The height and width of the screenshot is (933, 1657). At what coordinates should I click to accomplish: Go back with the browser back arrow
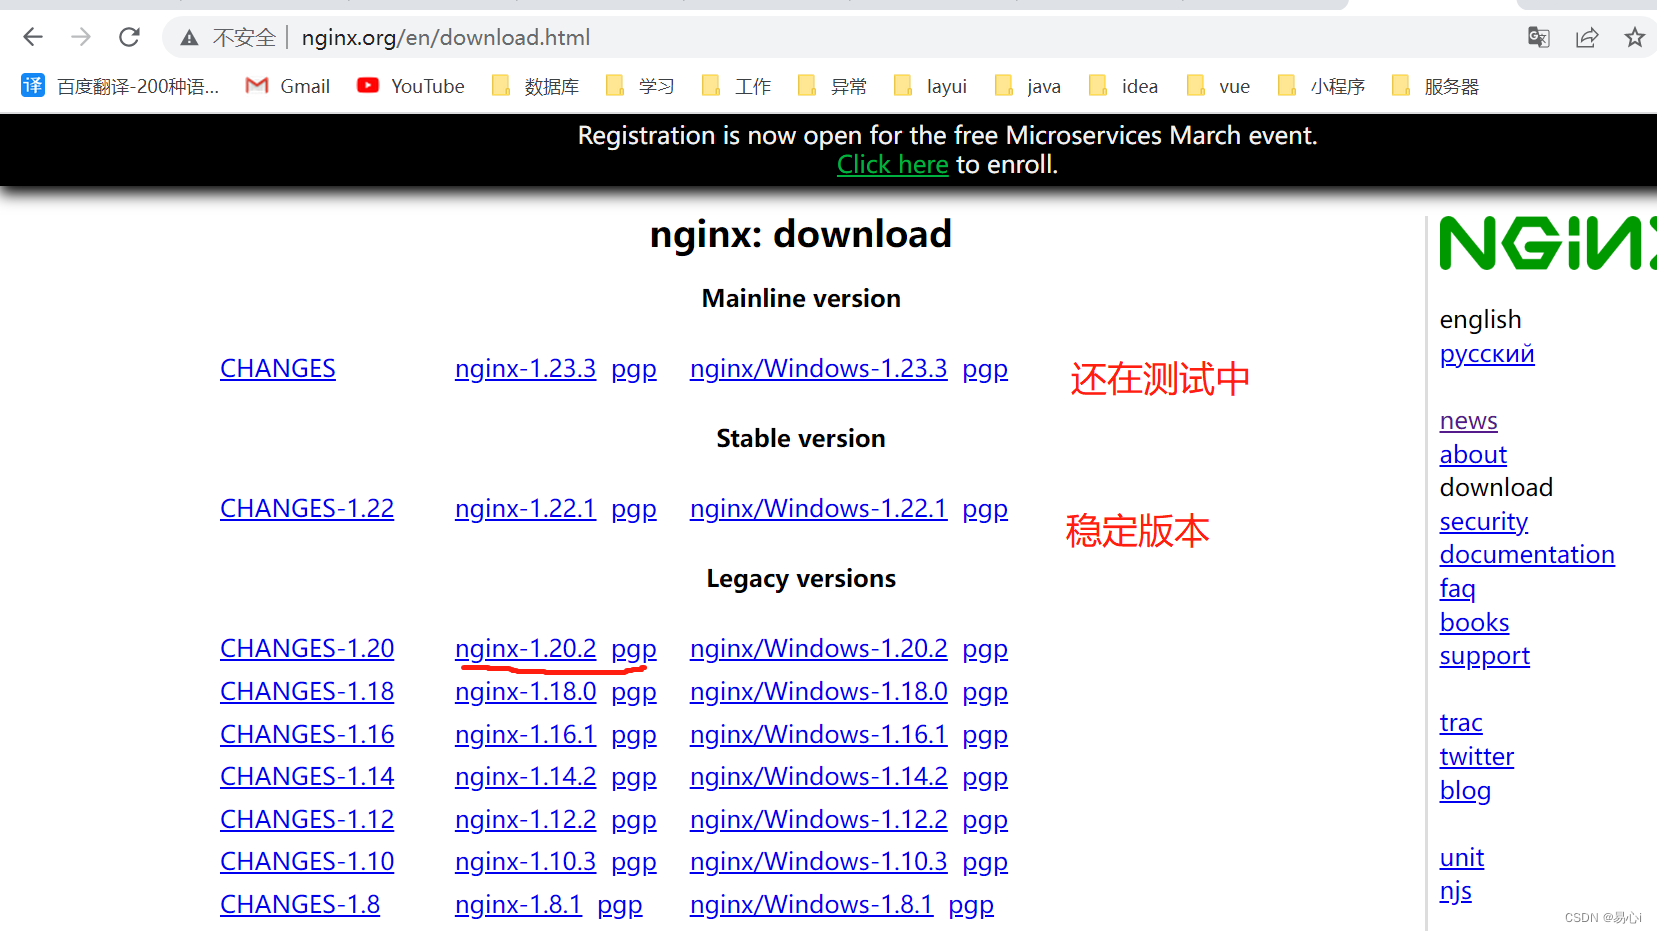point(33,37)
